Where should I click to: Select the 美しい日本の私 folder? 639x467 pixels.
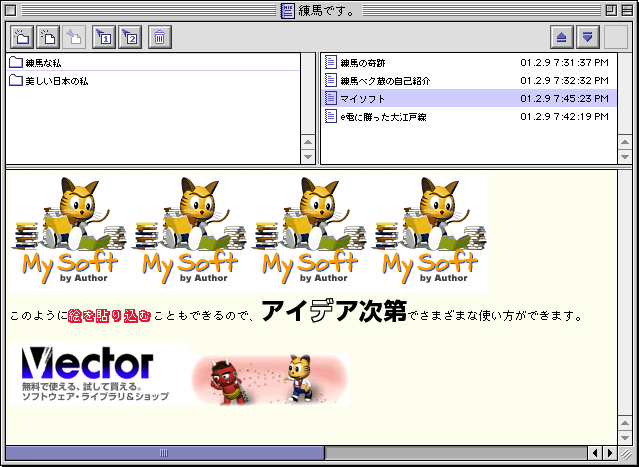coord(153,80)
